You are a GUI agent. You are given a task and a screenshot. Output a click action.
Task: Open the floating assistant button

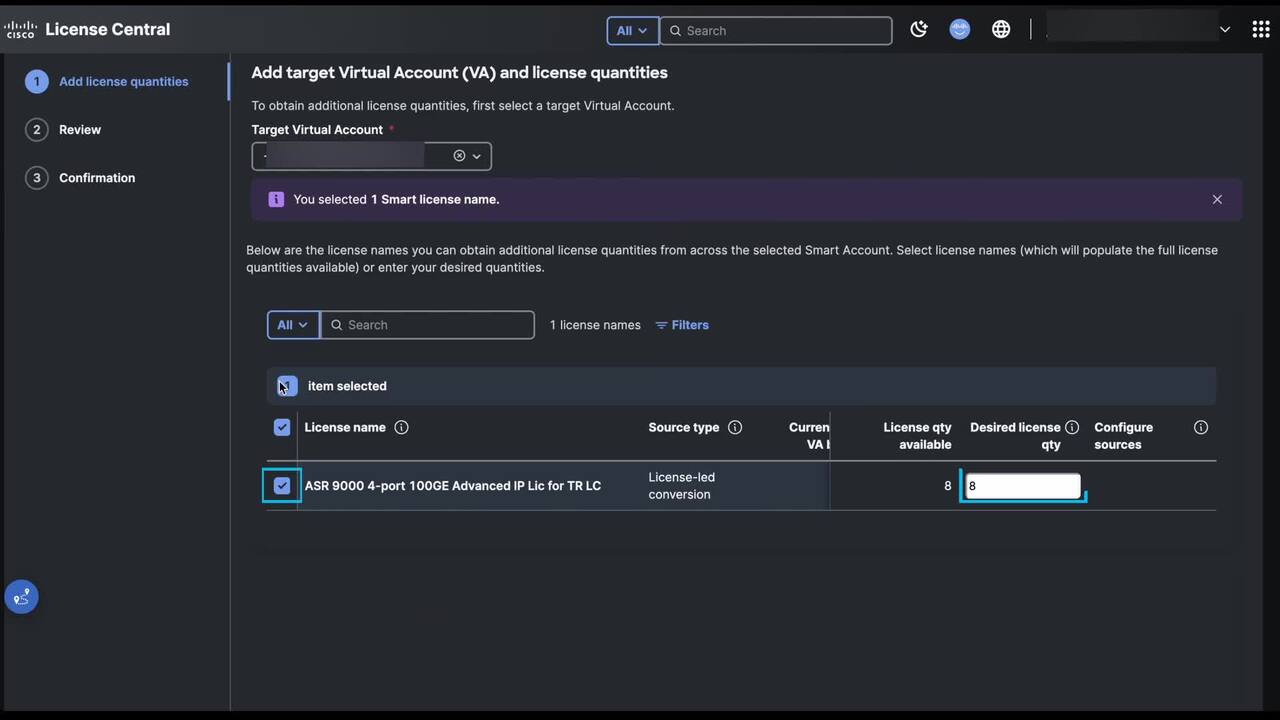click(x=21, y=597)
